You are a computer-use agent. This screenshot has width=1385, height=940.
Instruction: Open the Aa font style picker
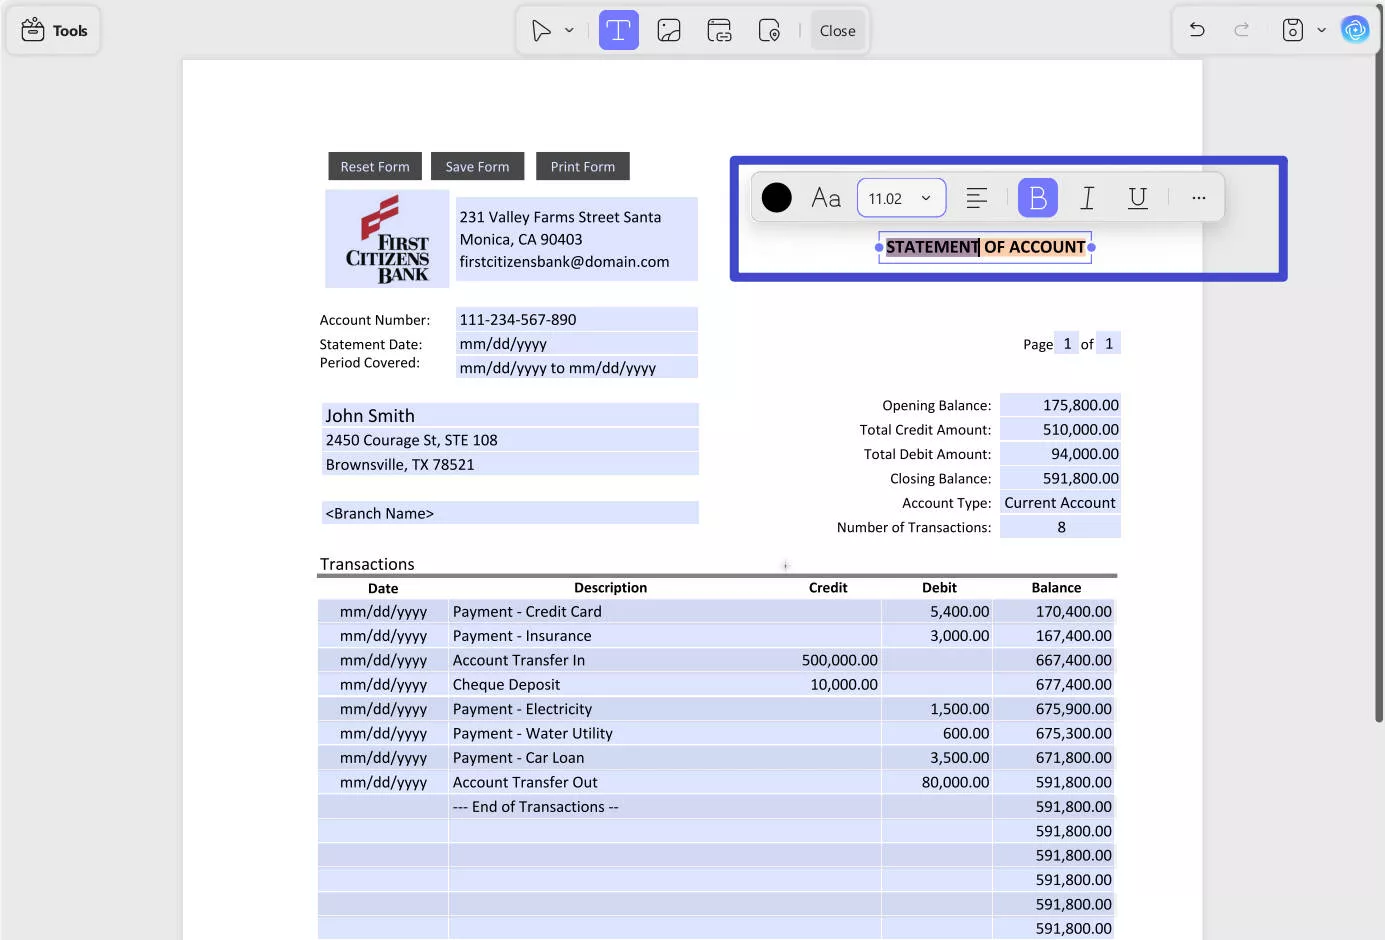click(x=826, y=198)
